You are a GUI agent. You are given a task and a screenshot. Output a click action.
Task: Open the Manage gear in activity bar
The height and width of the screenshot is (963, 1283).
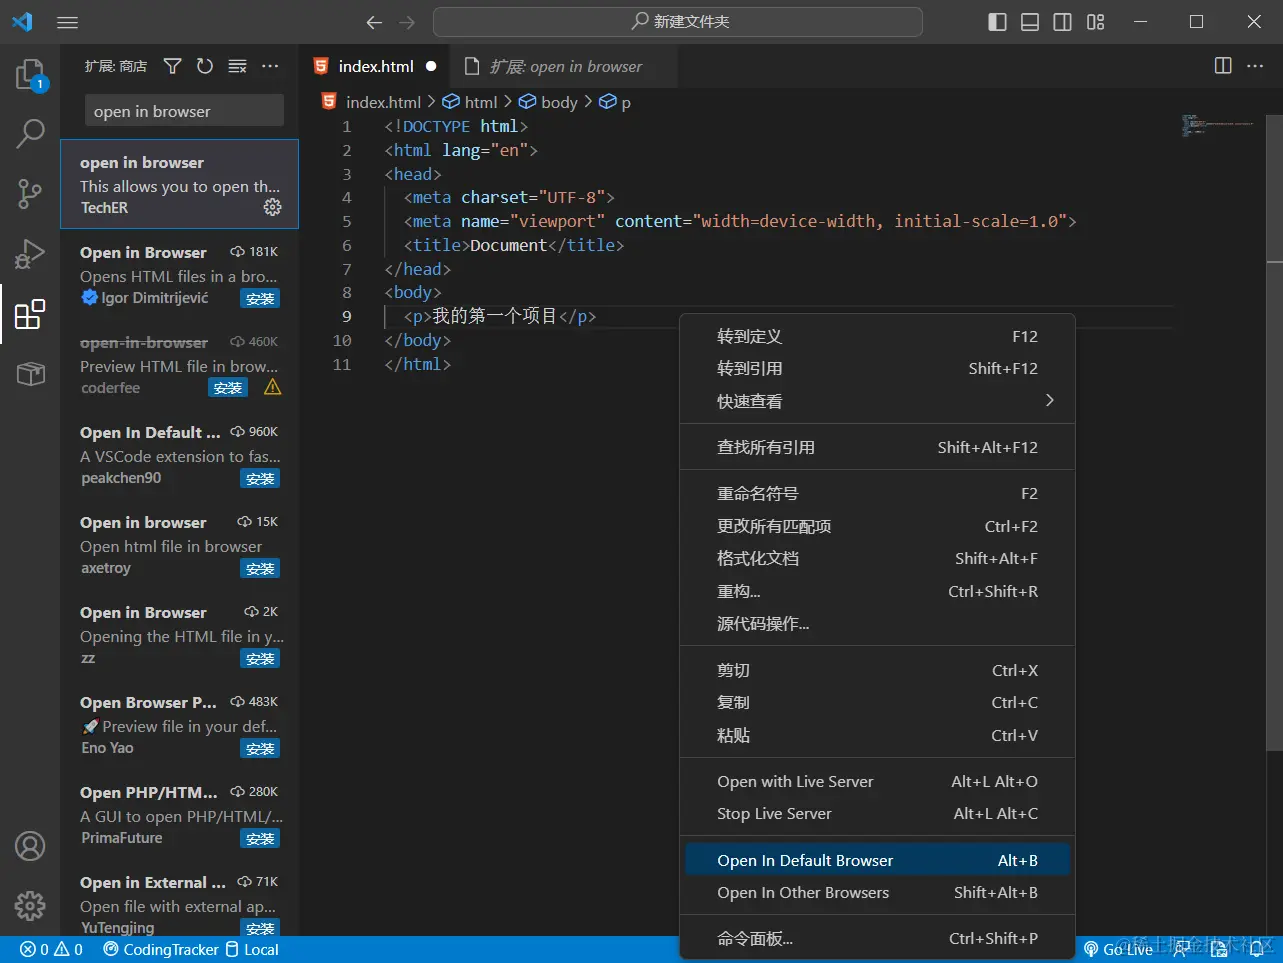[30, 906]
